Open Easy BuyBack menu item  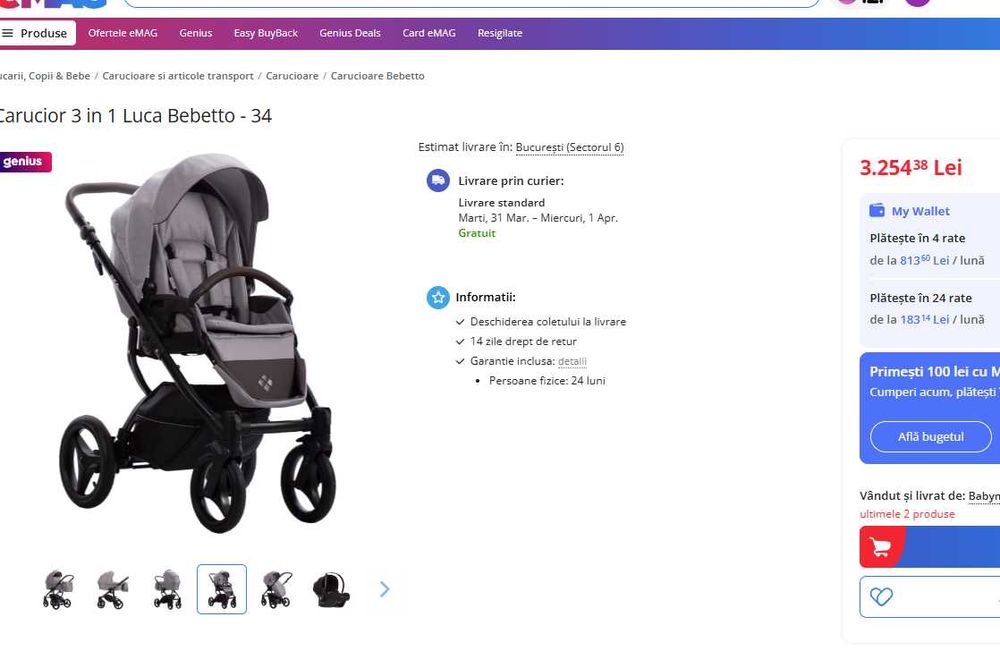pyautogui.click(x=265, y=33)
